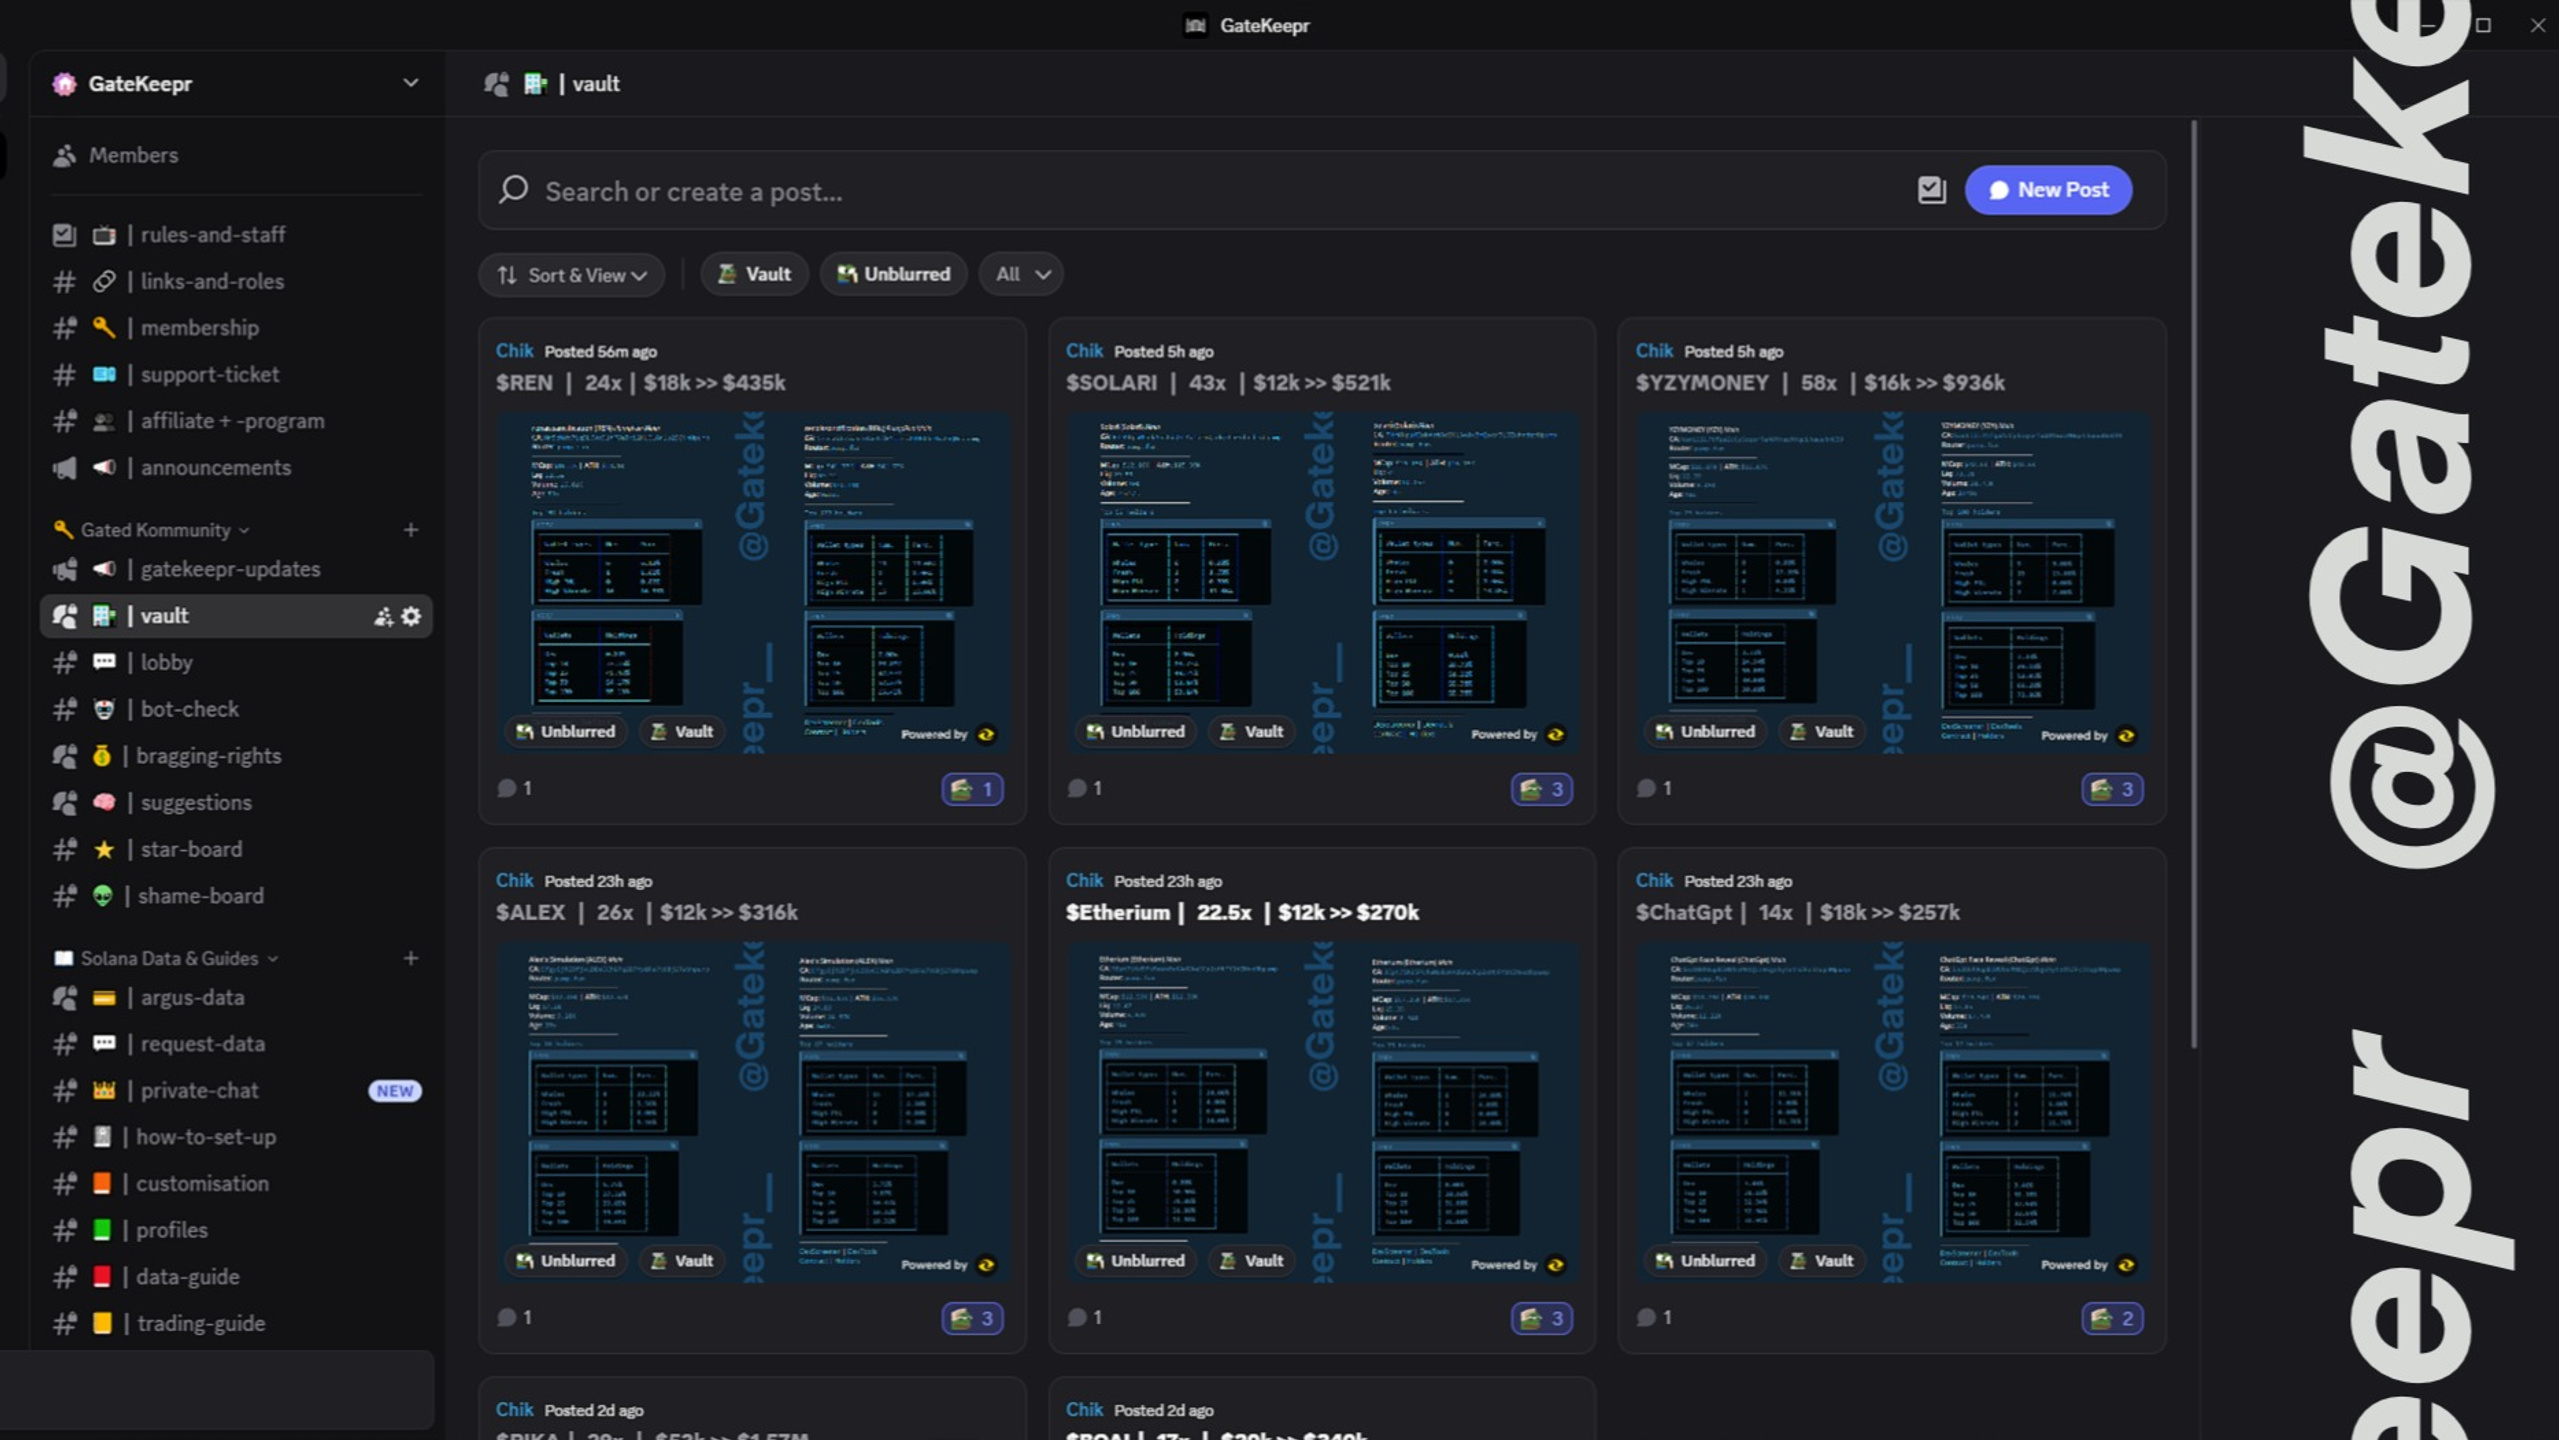Add channel to Solana Data & Guides
The image size is (2559, 1440).
pos(410,958)
